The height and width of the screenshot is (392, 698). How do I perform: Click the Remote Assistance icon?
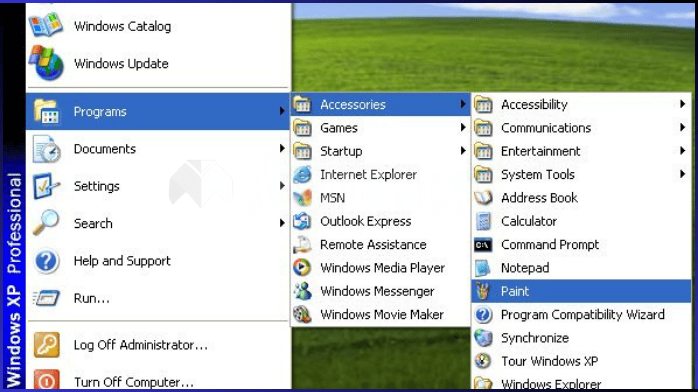tap(303, 244)
